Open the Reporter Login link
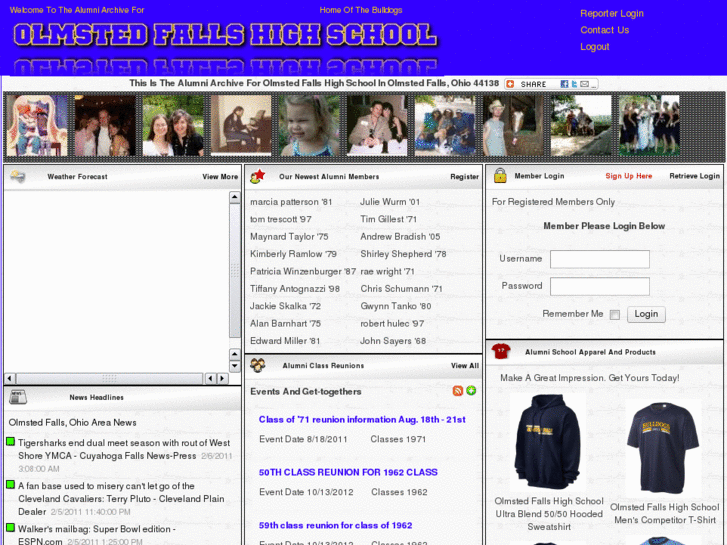The height and width of the screenshot is (545, 727). [x=612, y=13]
